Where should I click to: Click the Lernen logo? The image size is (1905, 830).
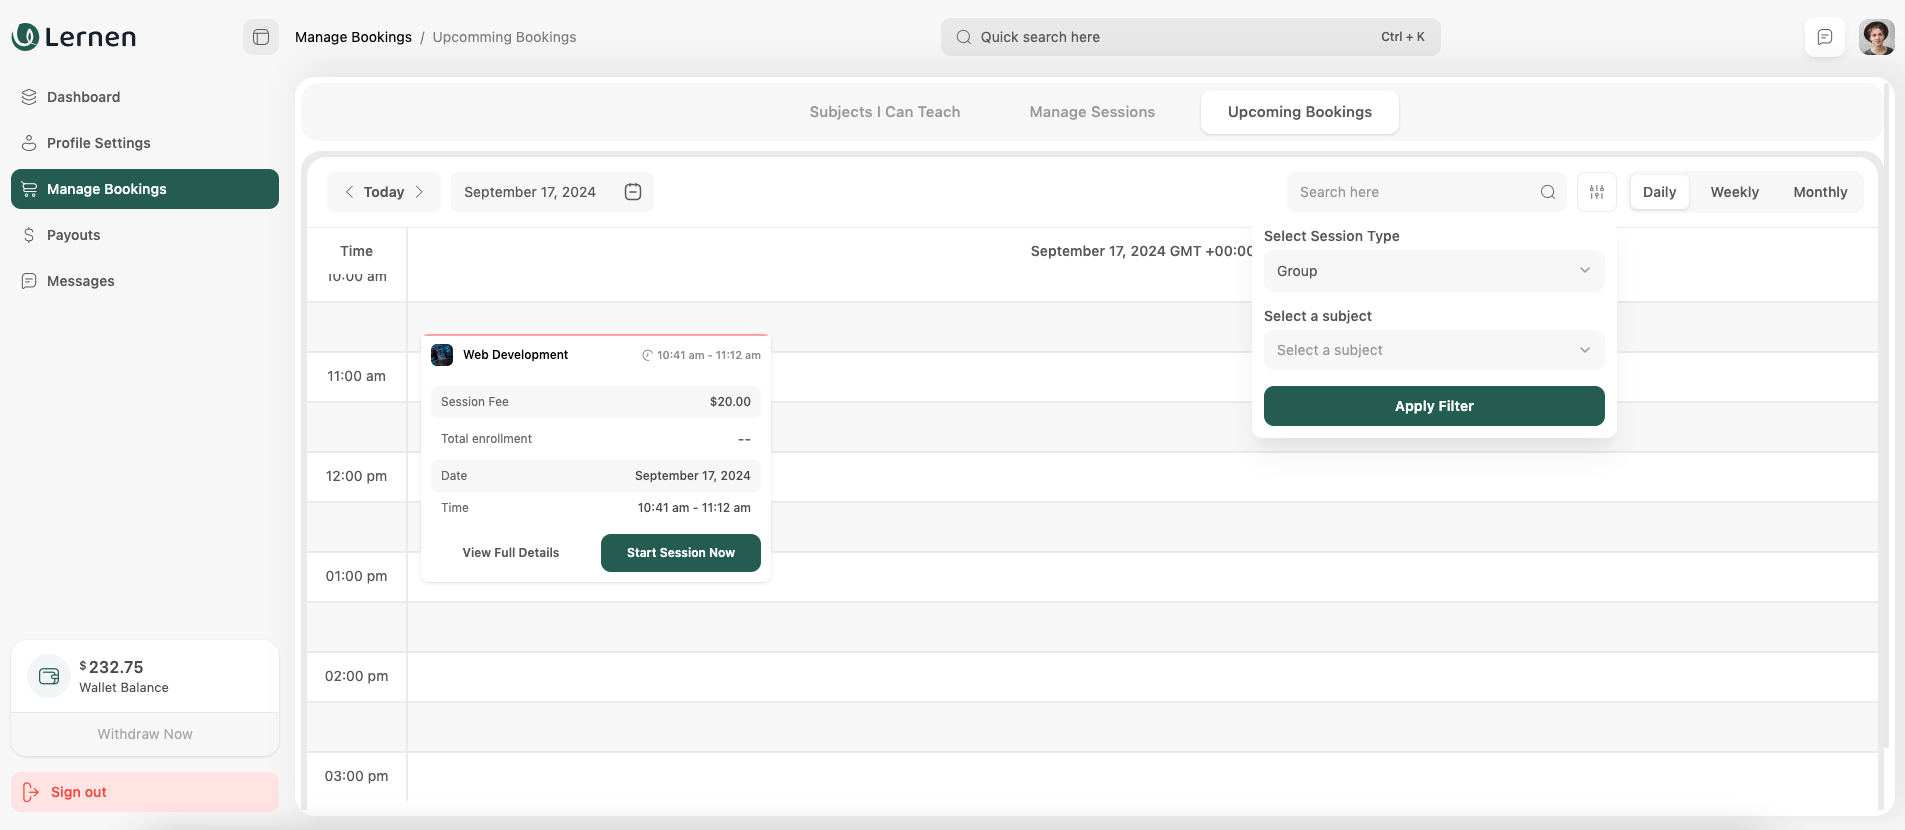pos(74,37)
